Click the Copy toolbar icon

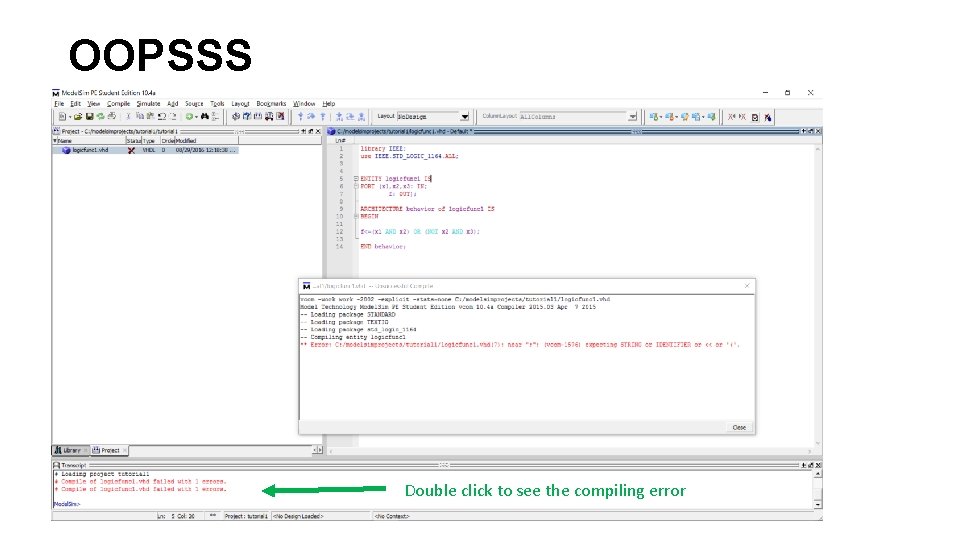click(140, 116)
